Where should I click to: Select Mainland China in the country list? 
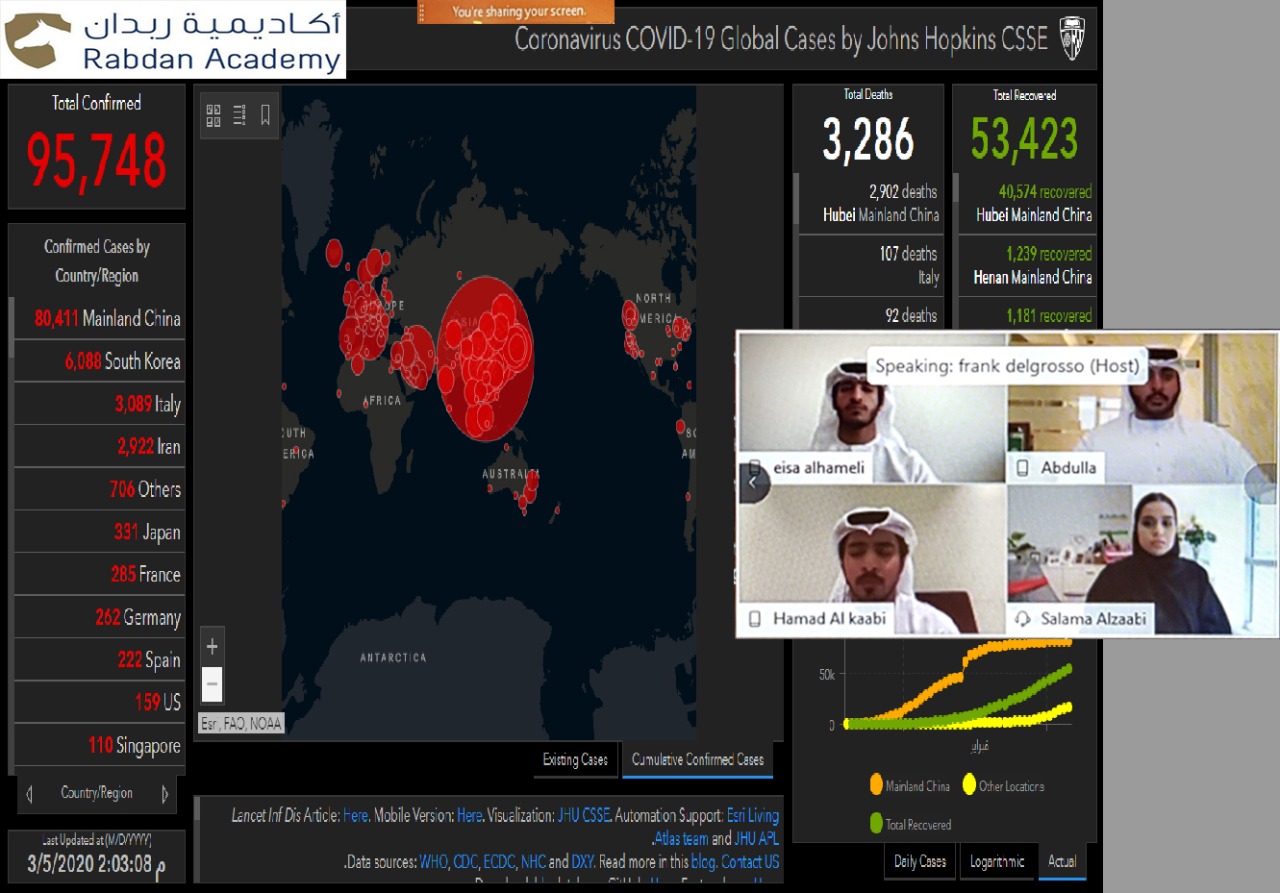point(108,319)
